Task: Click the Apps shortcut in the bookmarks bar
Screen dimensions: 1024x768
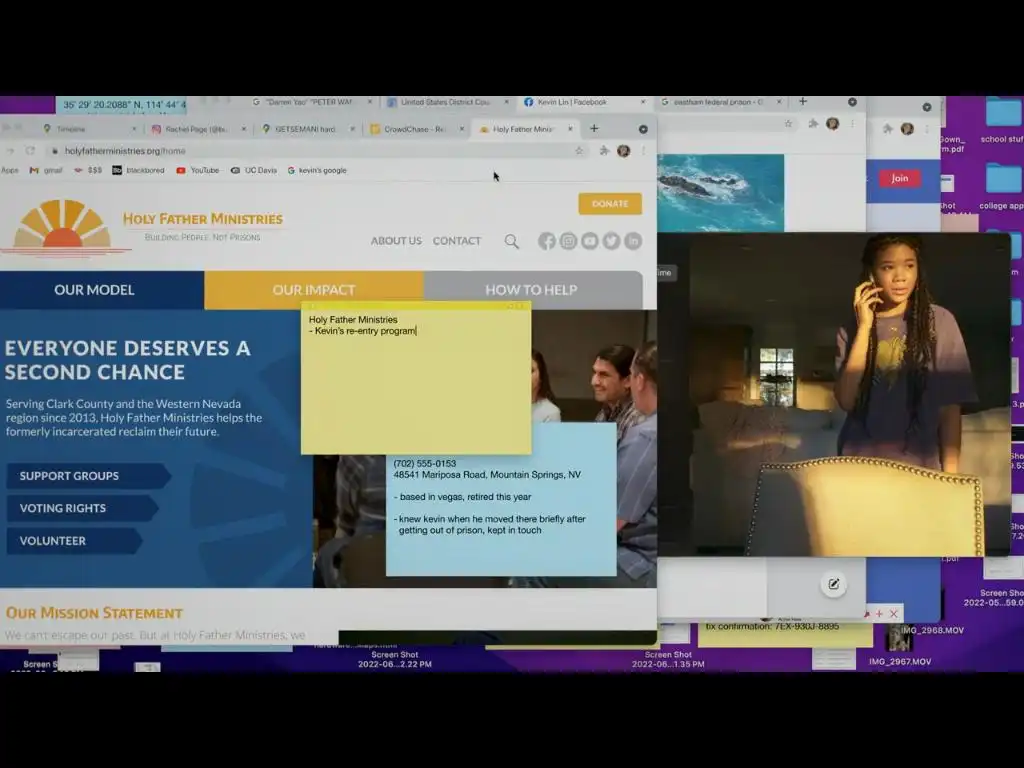Action: point(10,170)
